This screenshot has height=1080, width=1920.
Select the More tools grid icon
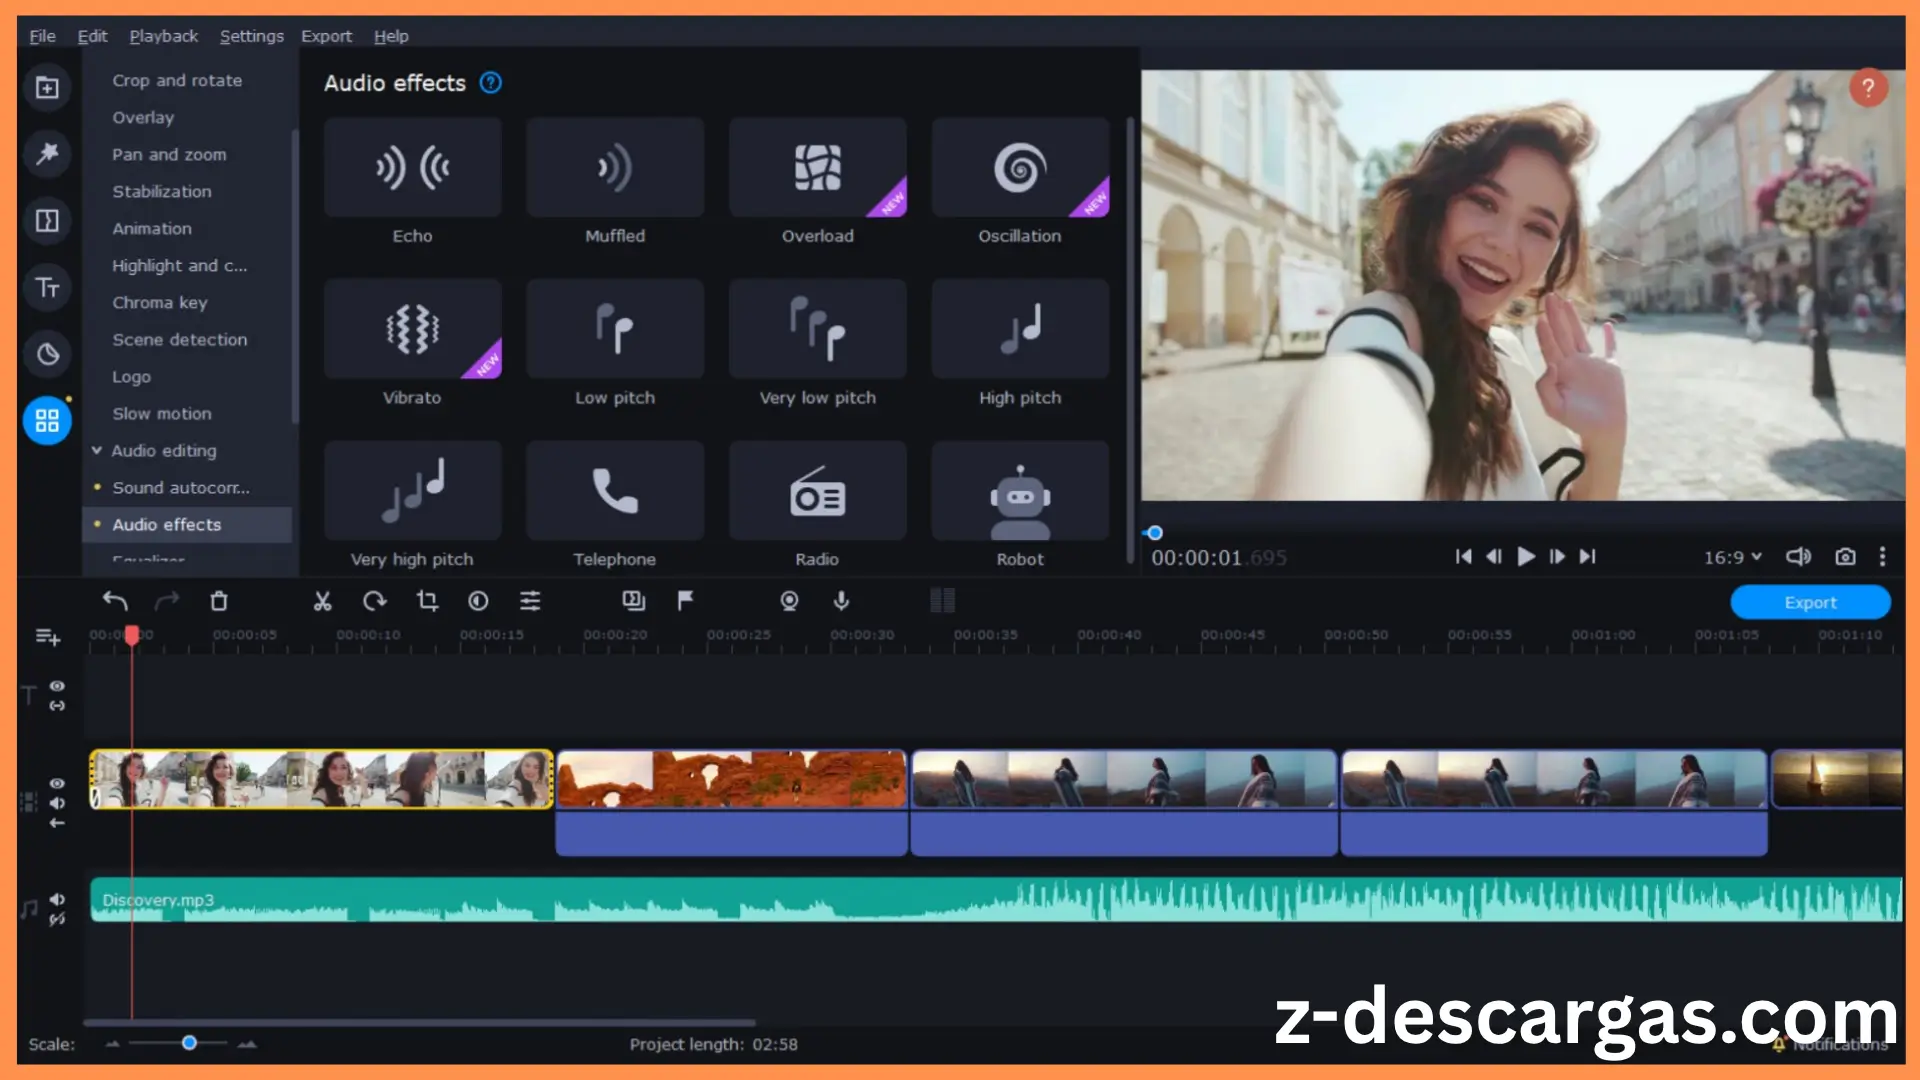pos(47,420)
